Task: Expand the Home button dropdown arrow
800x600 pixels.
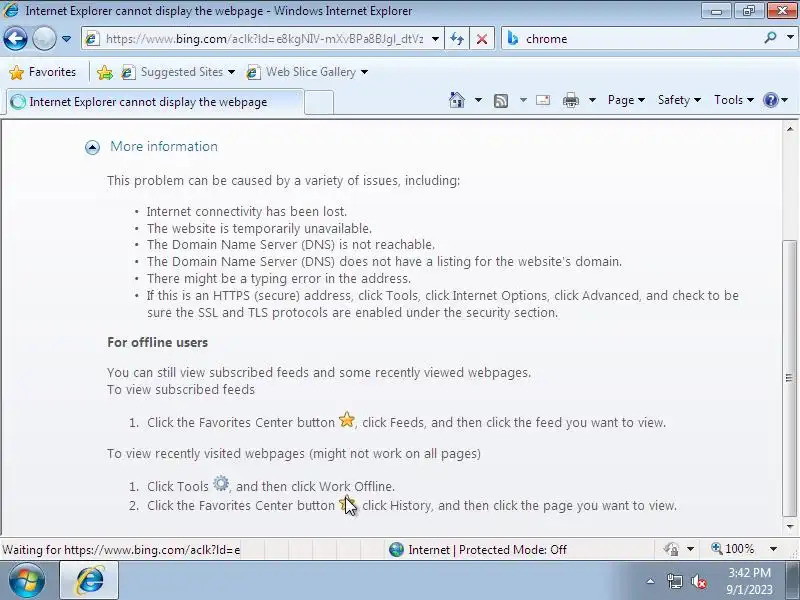Action: [478, 100]
